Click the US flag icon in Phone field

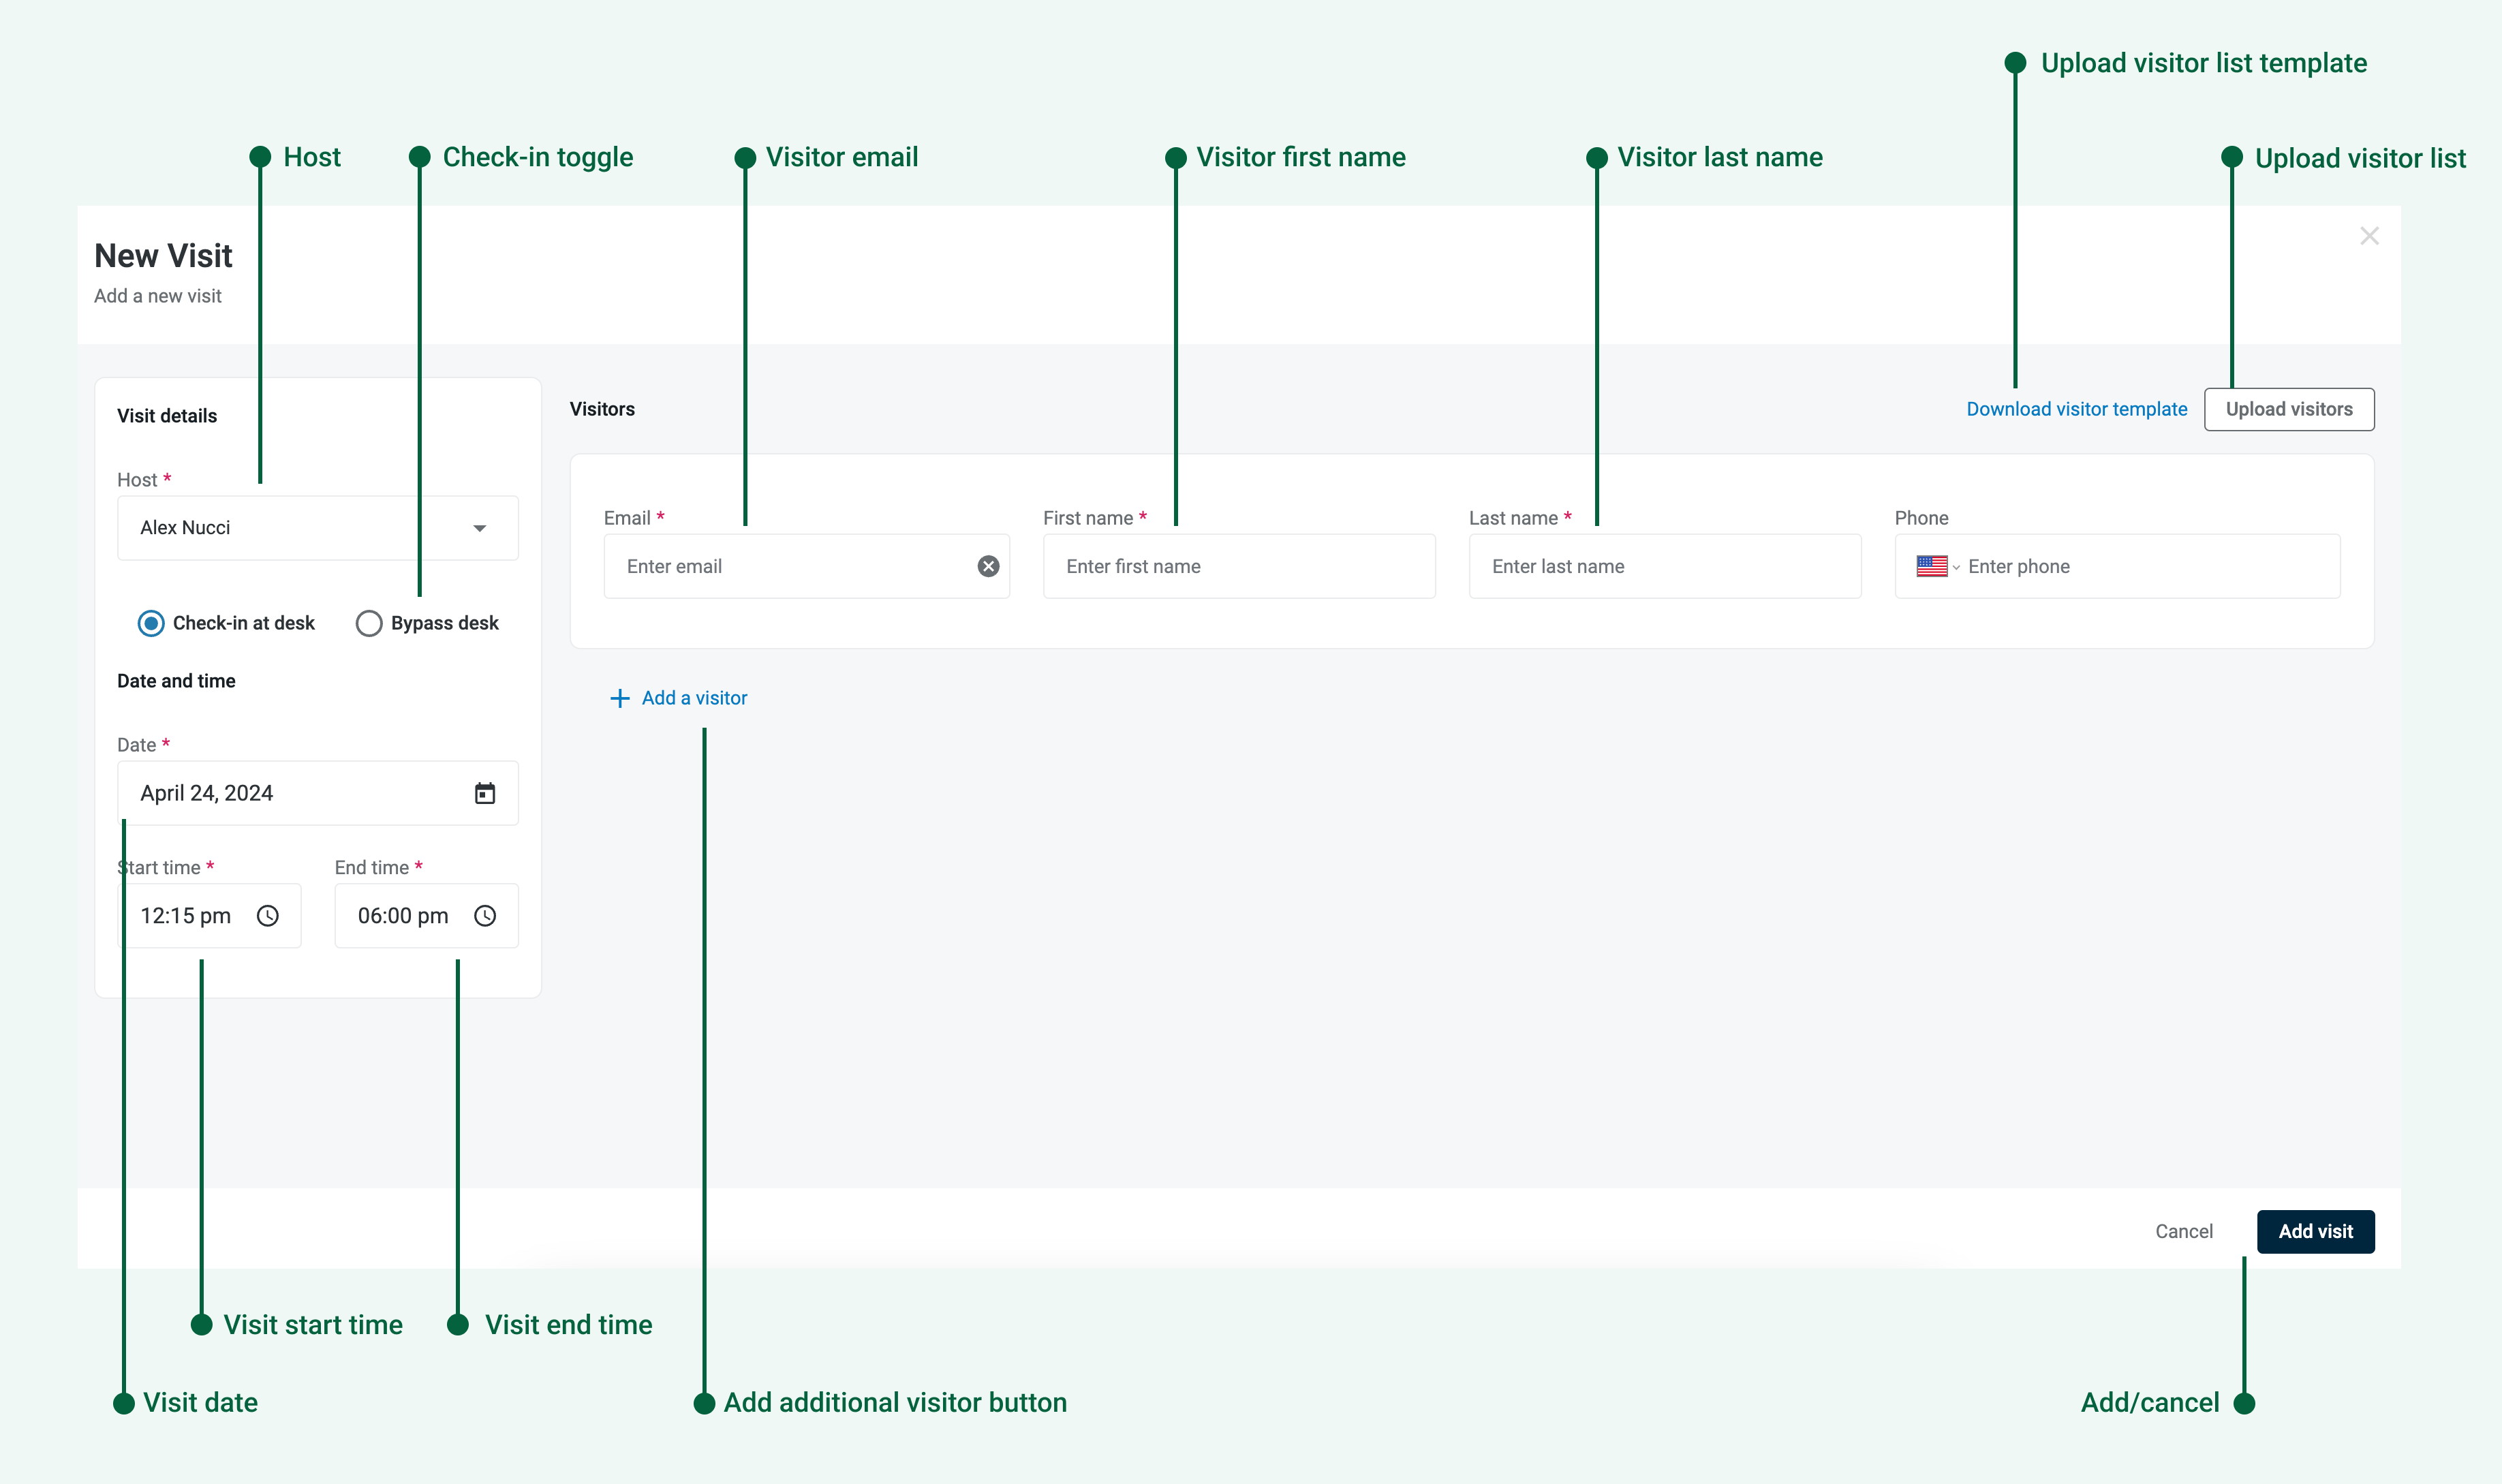click(1931, 566)
